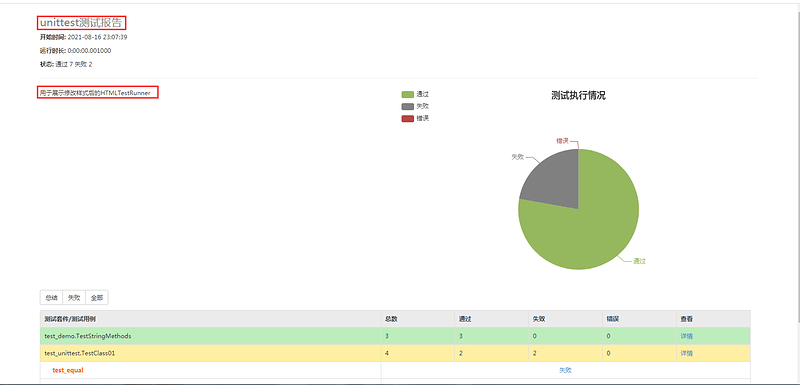Select the 全部 filter button
This screenshot has width=800, height=385.
pos(97,298)
